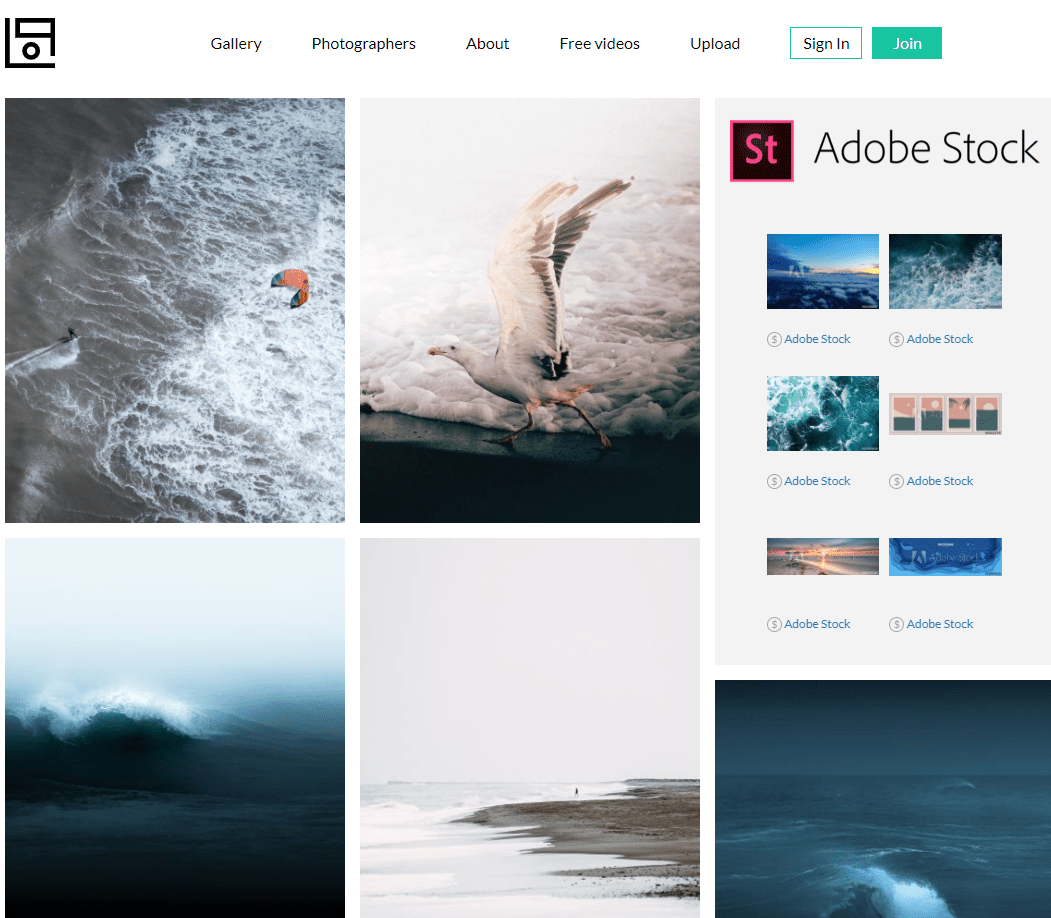Image resolution: width=1051 pixels, height=918 pixels.
Task: Select Upload in the navigation
Action: pos(714,44)
